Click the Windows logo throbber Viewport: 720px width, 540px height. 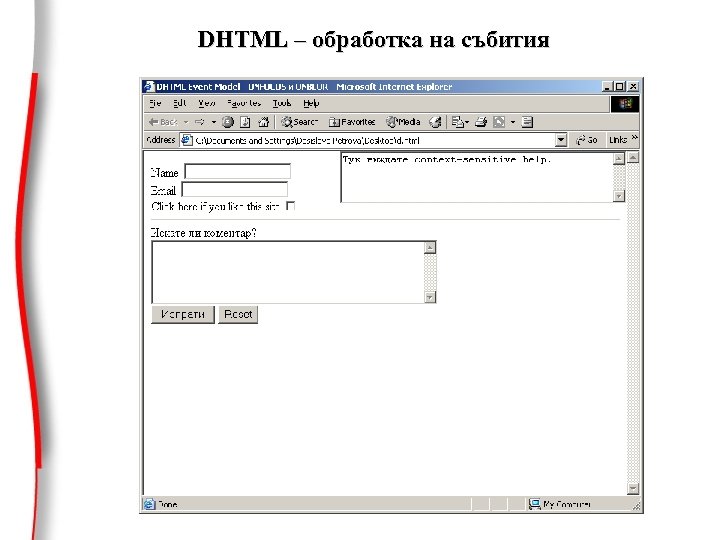pos(625,104)
